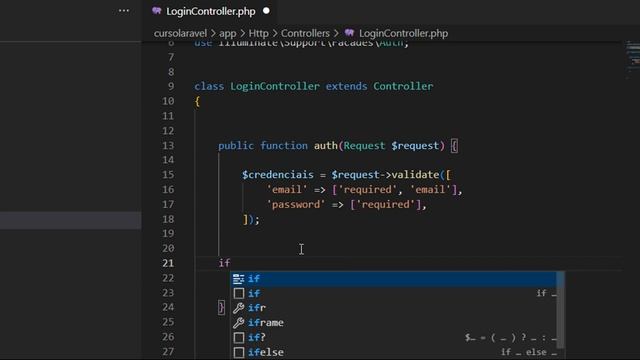Click the closing brace on line 24
Screen dimensions: 640x360
pyautogui.click(x=221, y=307)
